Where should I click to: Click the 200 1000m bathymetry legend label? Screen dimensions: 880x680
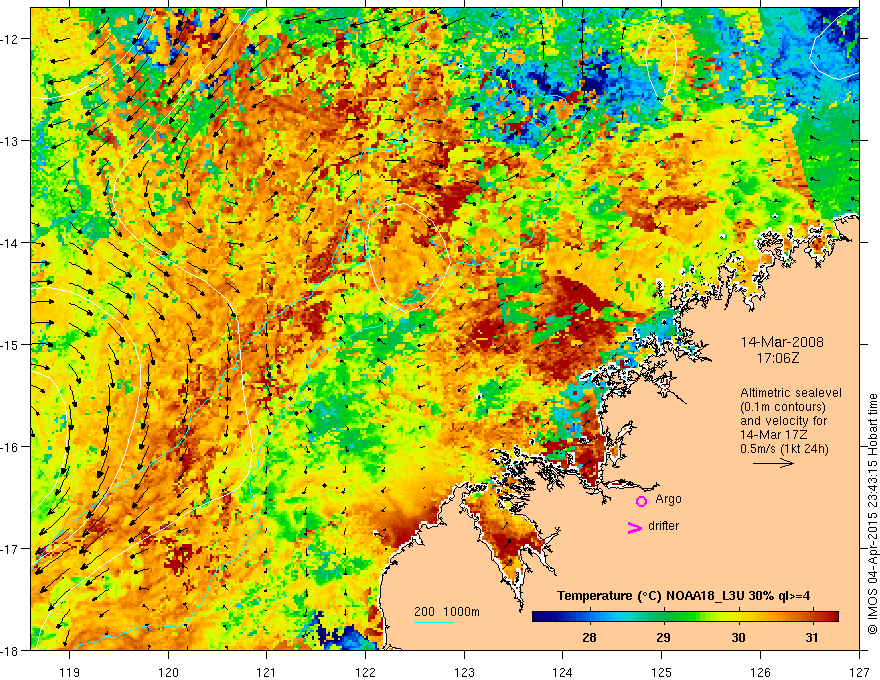tap(447, 612)
